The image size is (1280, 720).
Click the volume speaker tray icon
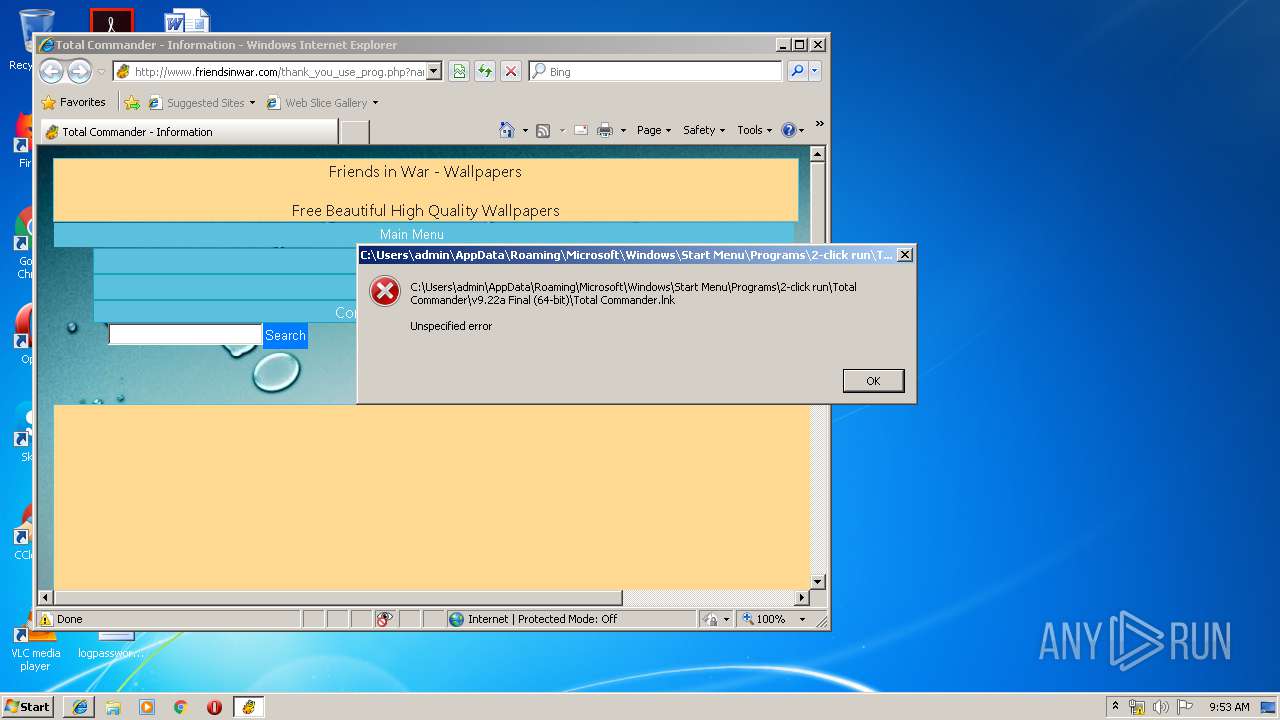pyautogui.click(x=1160, y=707)
